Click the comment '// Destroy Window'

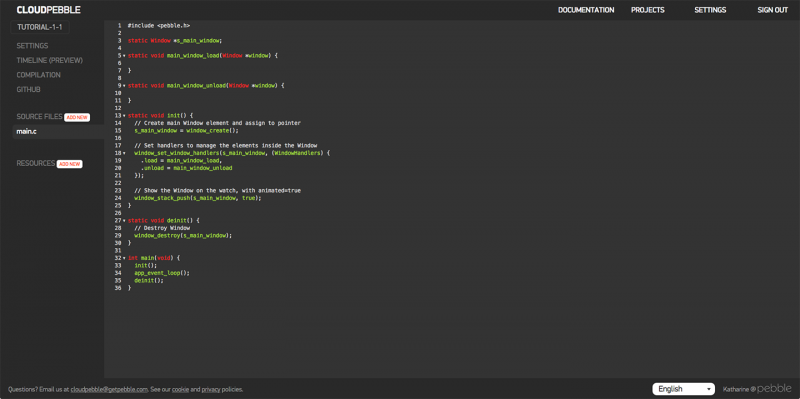(162, 228)
